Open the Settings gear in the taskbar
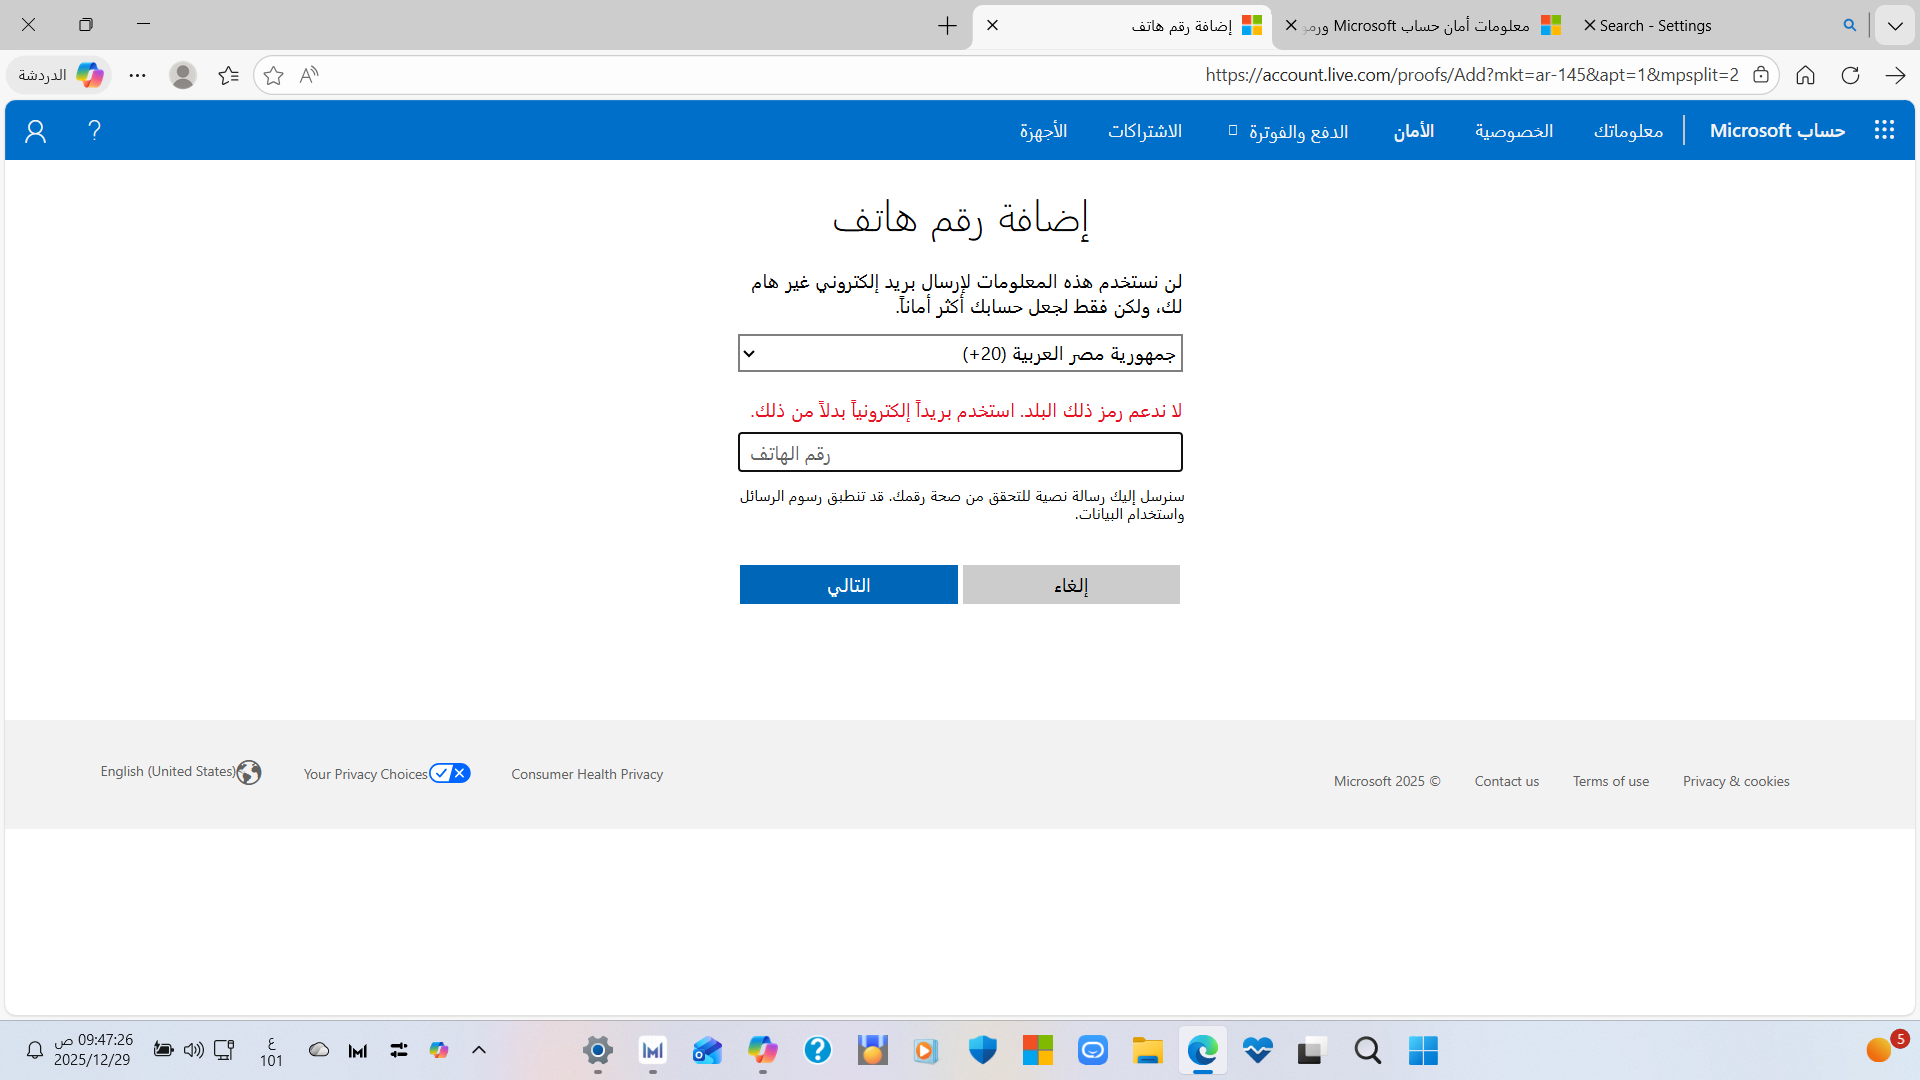Viewport: 1920px width, 1080px height. [x=598, y=1050]
